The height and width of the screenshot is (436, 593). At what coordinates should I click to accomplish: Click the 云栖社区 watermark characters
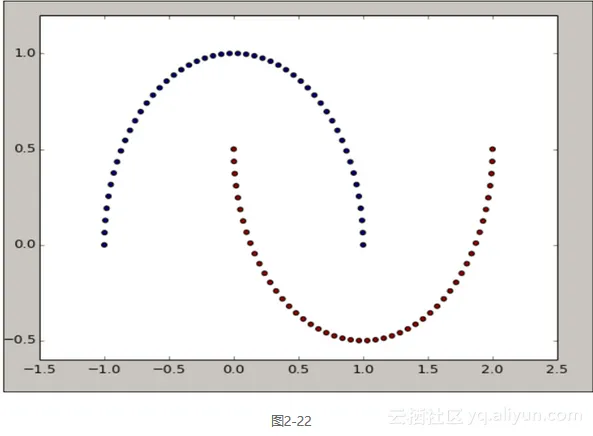(426, 416)
